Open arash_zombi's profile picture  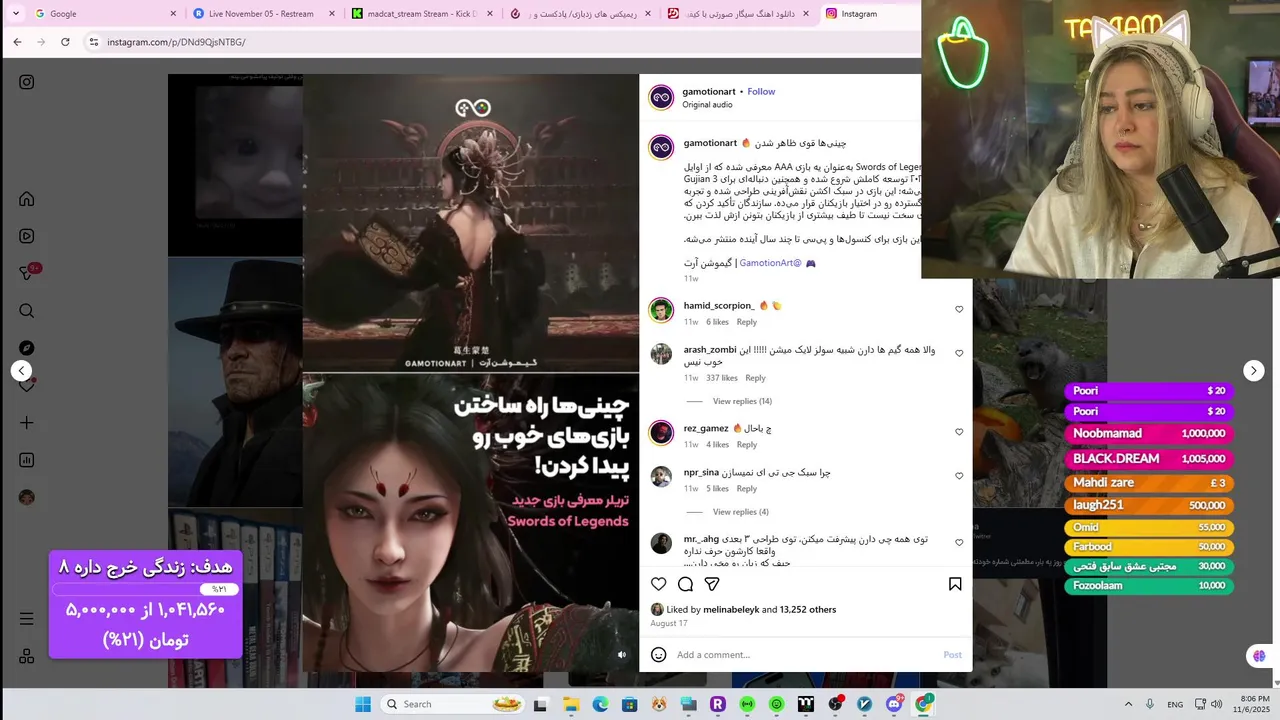(661, 354)
